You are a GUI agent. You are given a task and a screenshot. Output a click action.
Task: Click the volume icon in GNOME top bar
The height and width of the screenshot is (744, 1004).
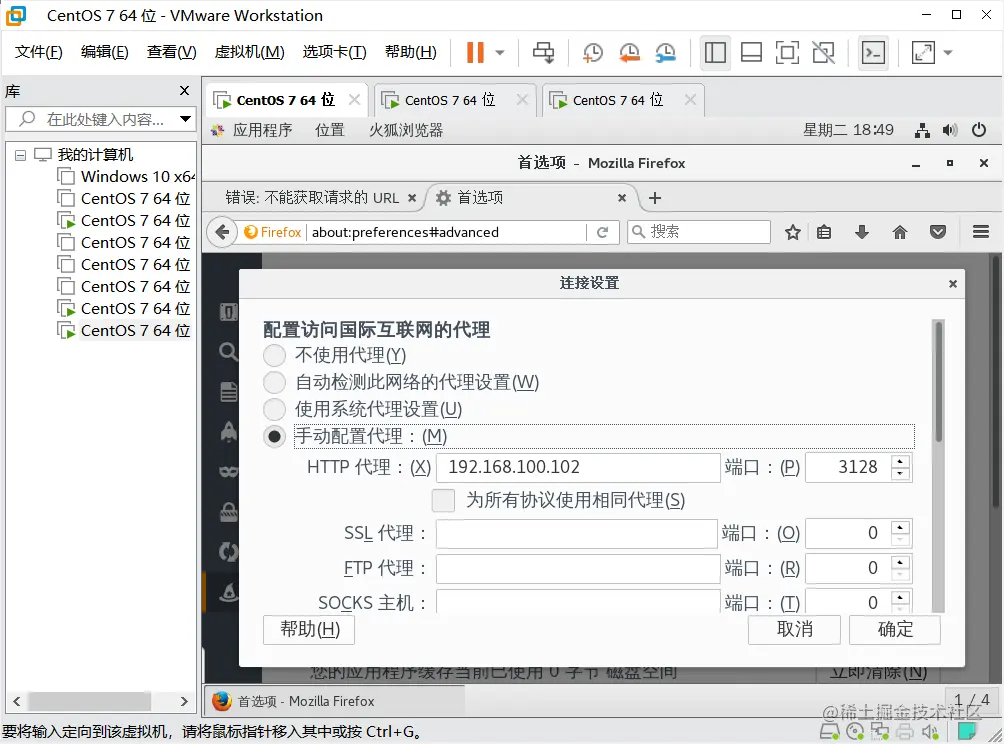click(950, 131)
